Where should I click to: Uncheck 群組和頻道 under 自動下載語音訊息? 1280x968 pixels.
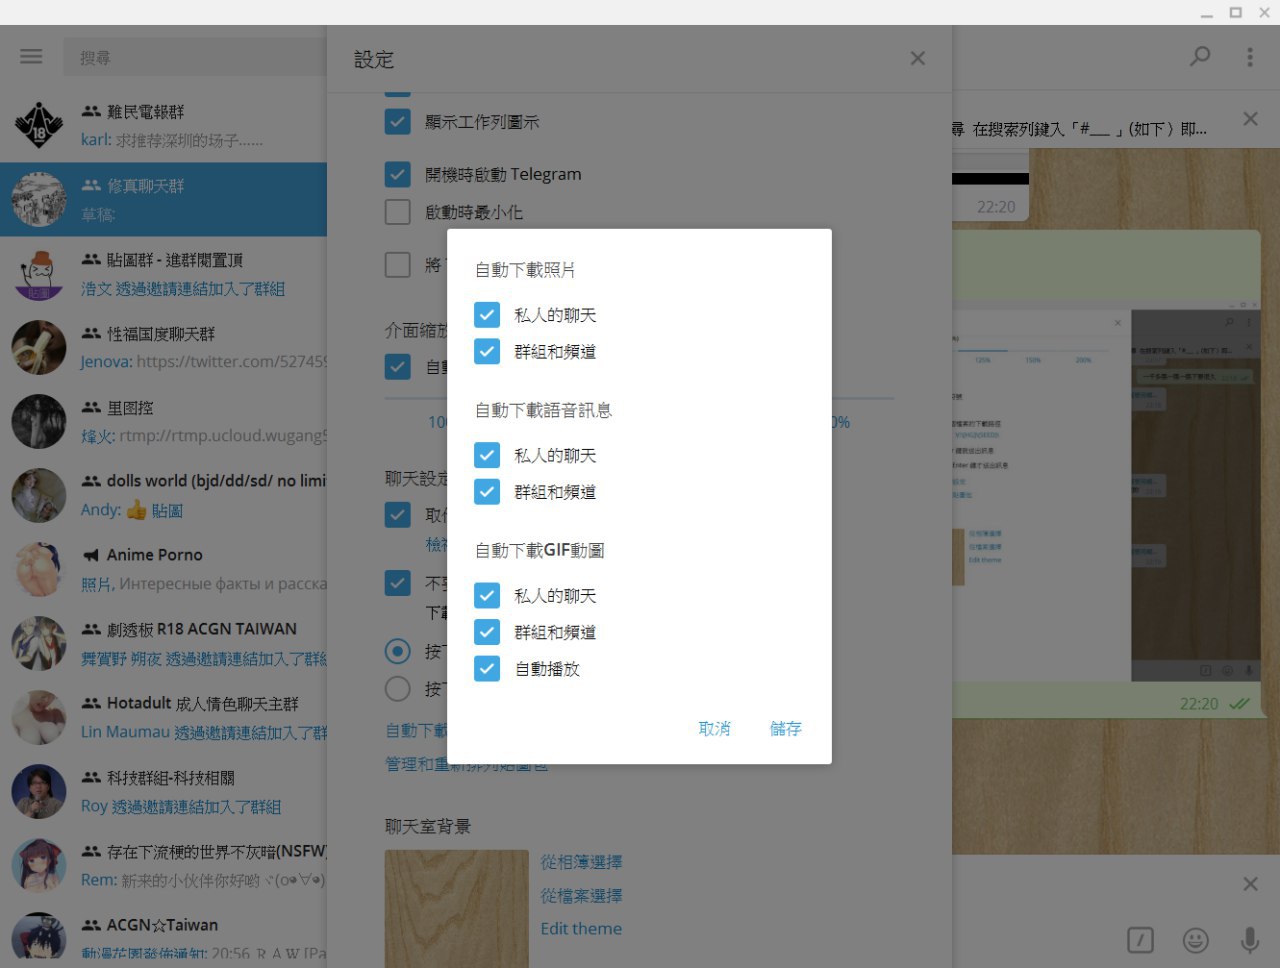tap(487, 492)
